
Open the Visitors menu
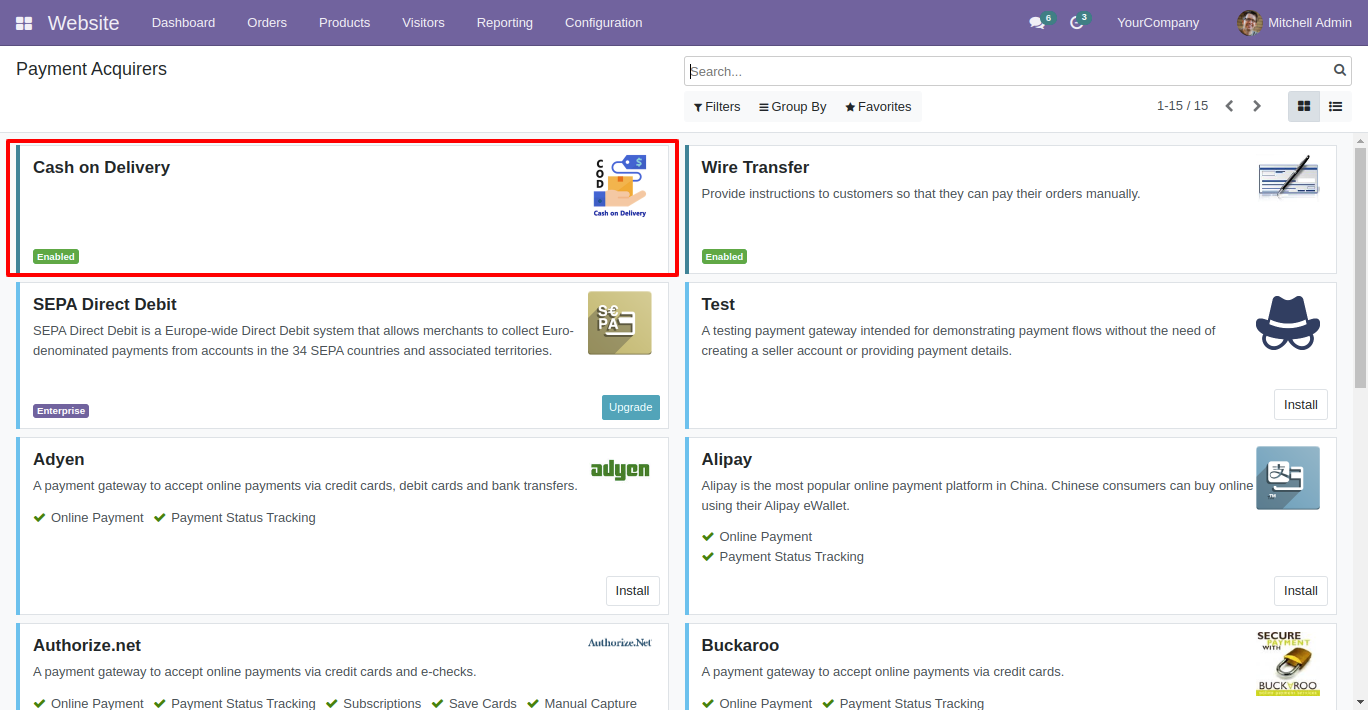point(423,23)
